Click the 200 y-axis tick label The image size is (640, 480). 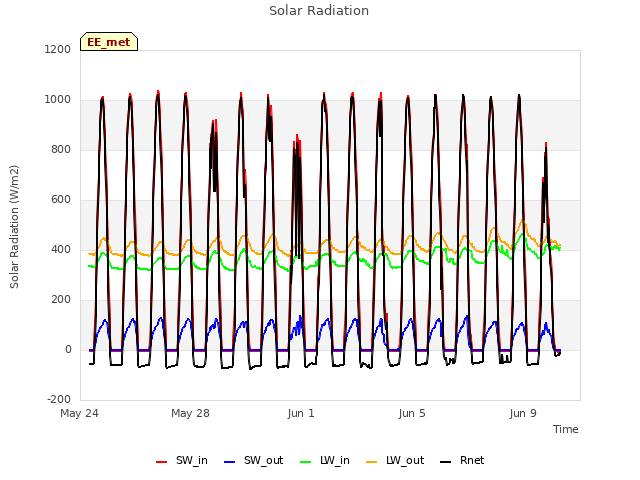[x=61, y=300]
